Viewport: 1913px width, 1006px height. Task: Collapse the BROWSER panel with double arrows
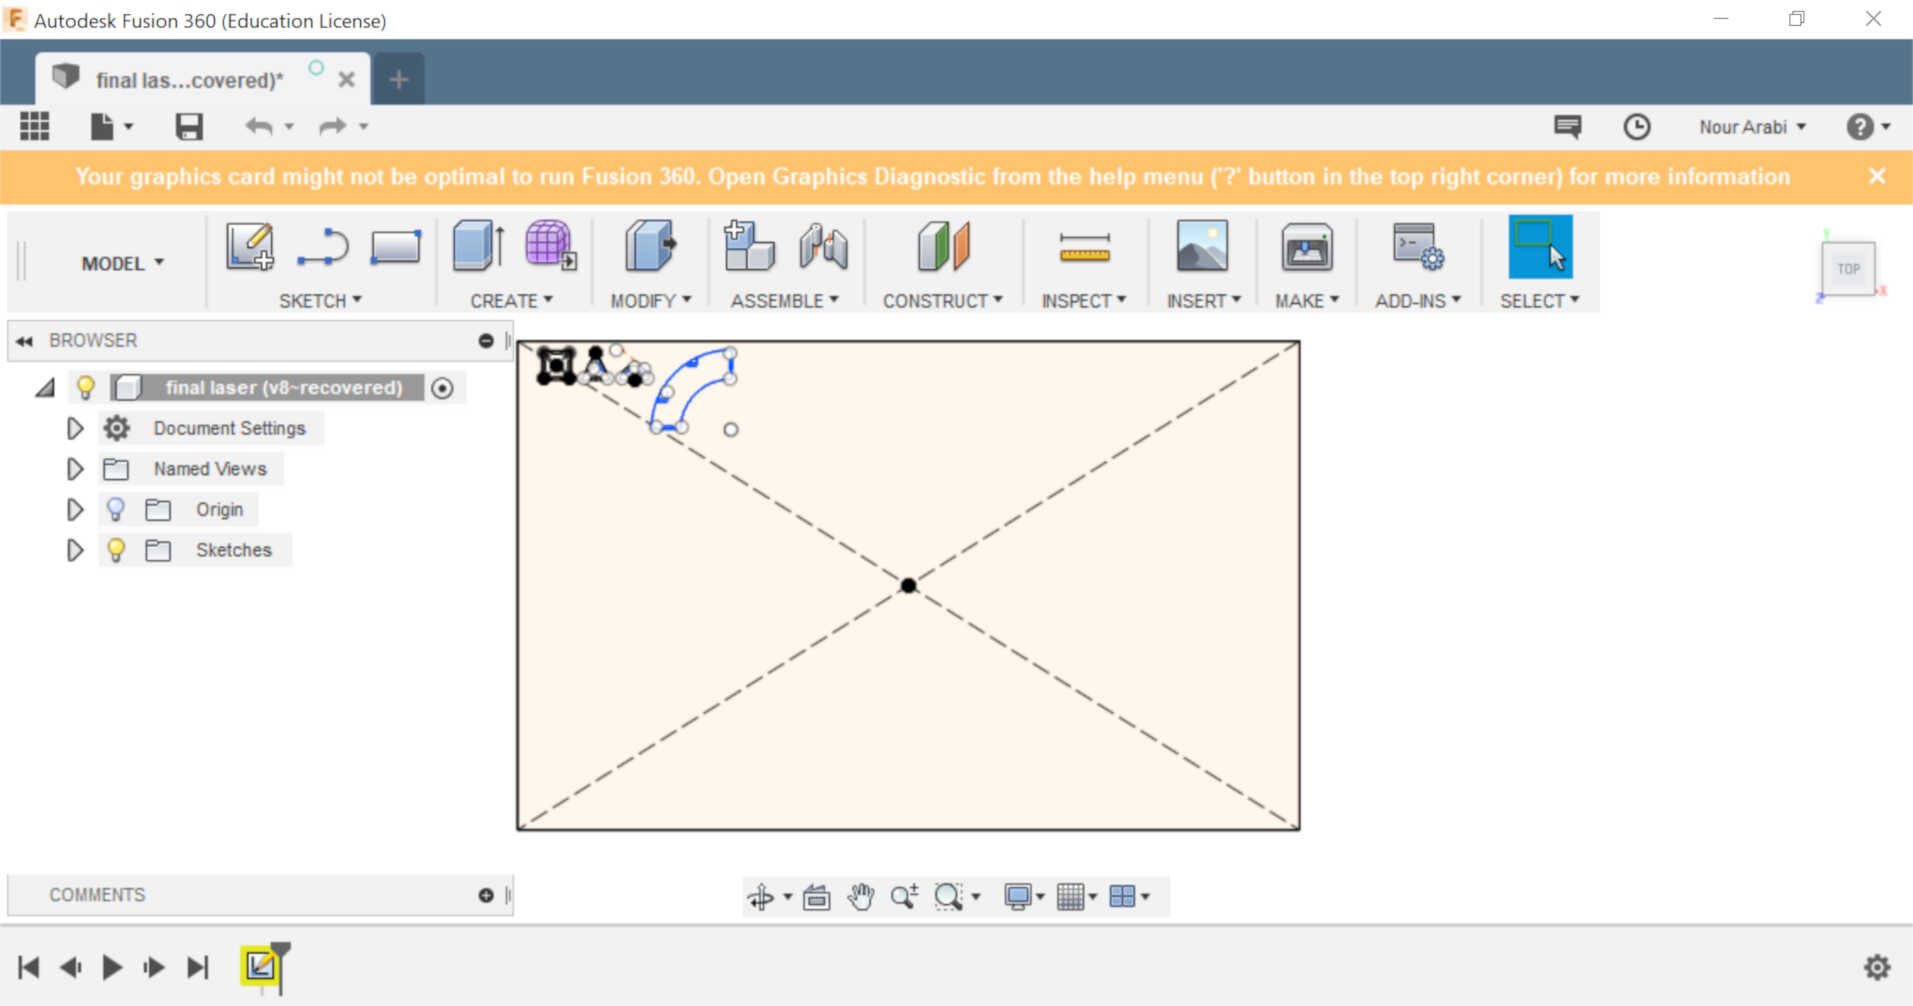point(24,341)
